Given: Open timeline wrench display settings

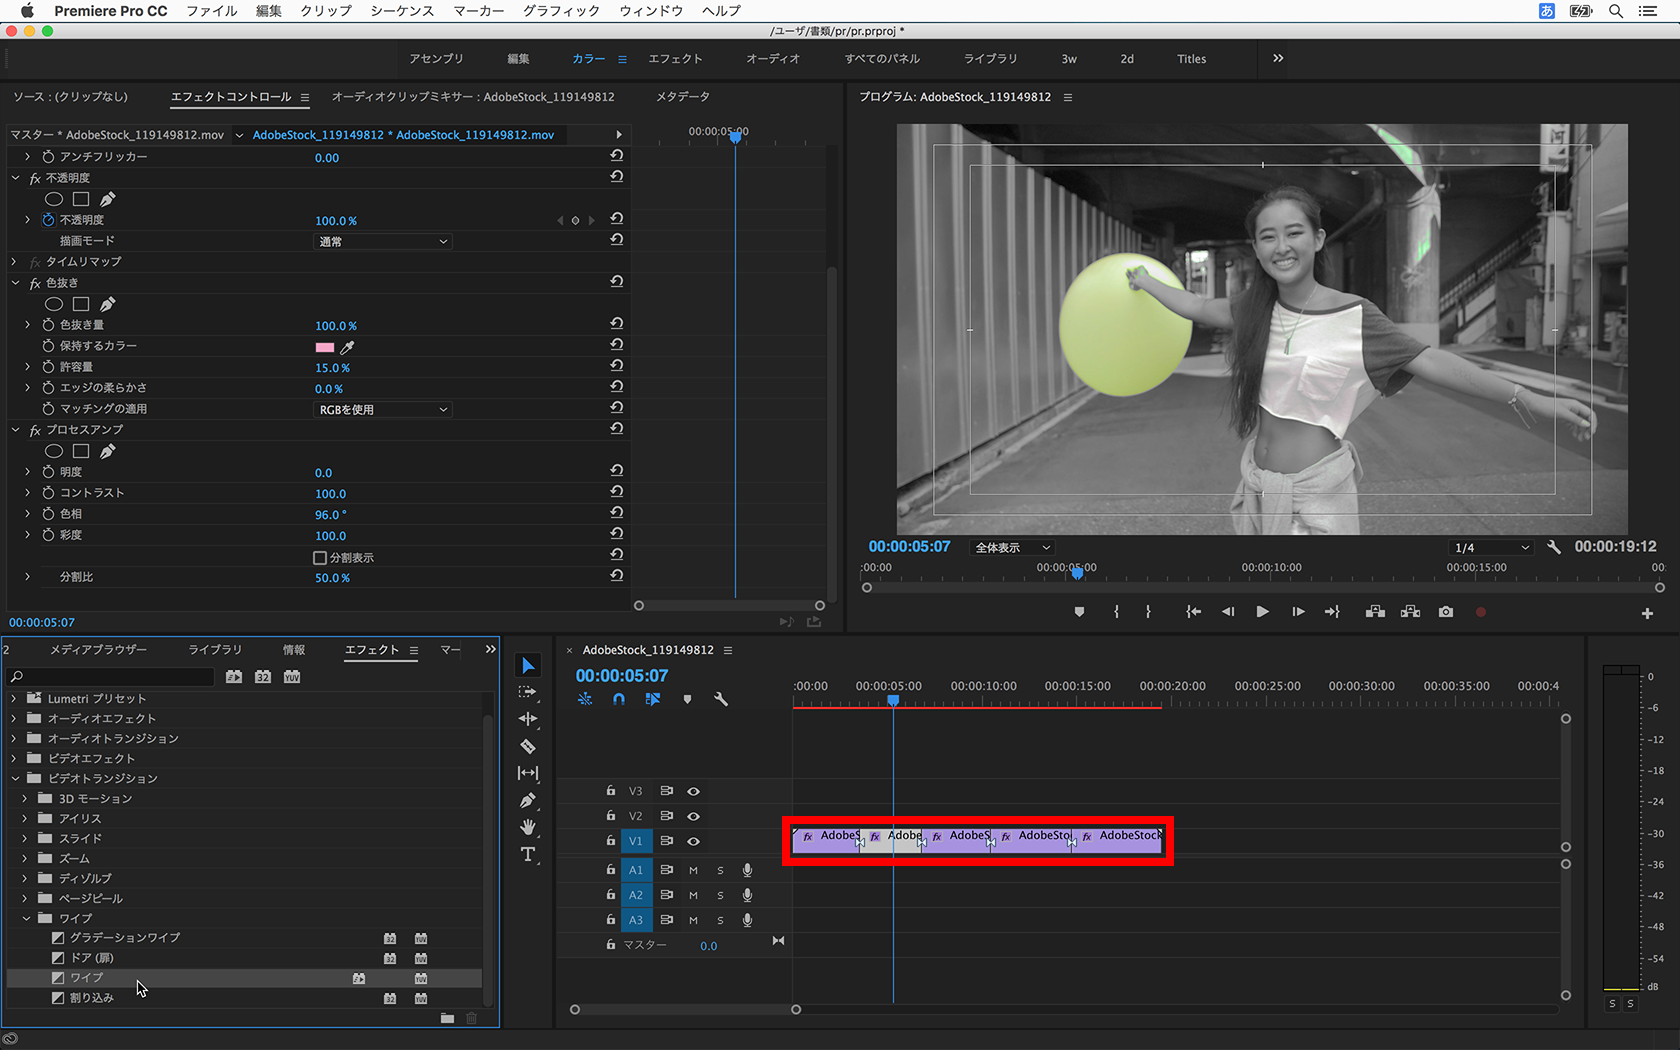Looking at the screenshot, I should [721, 699].
